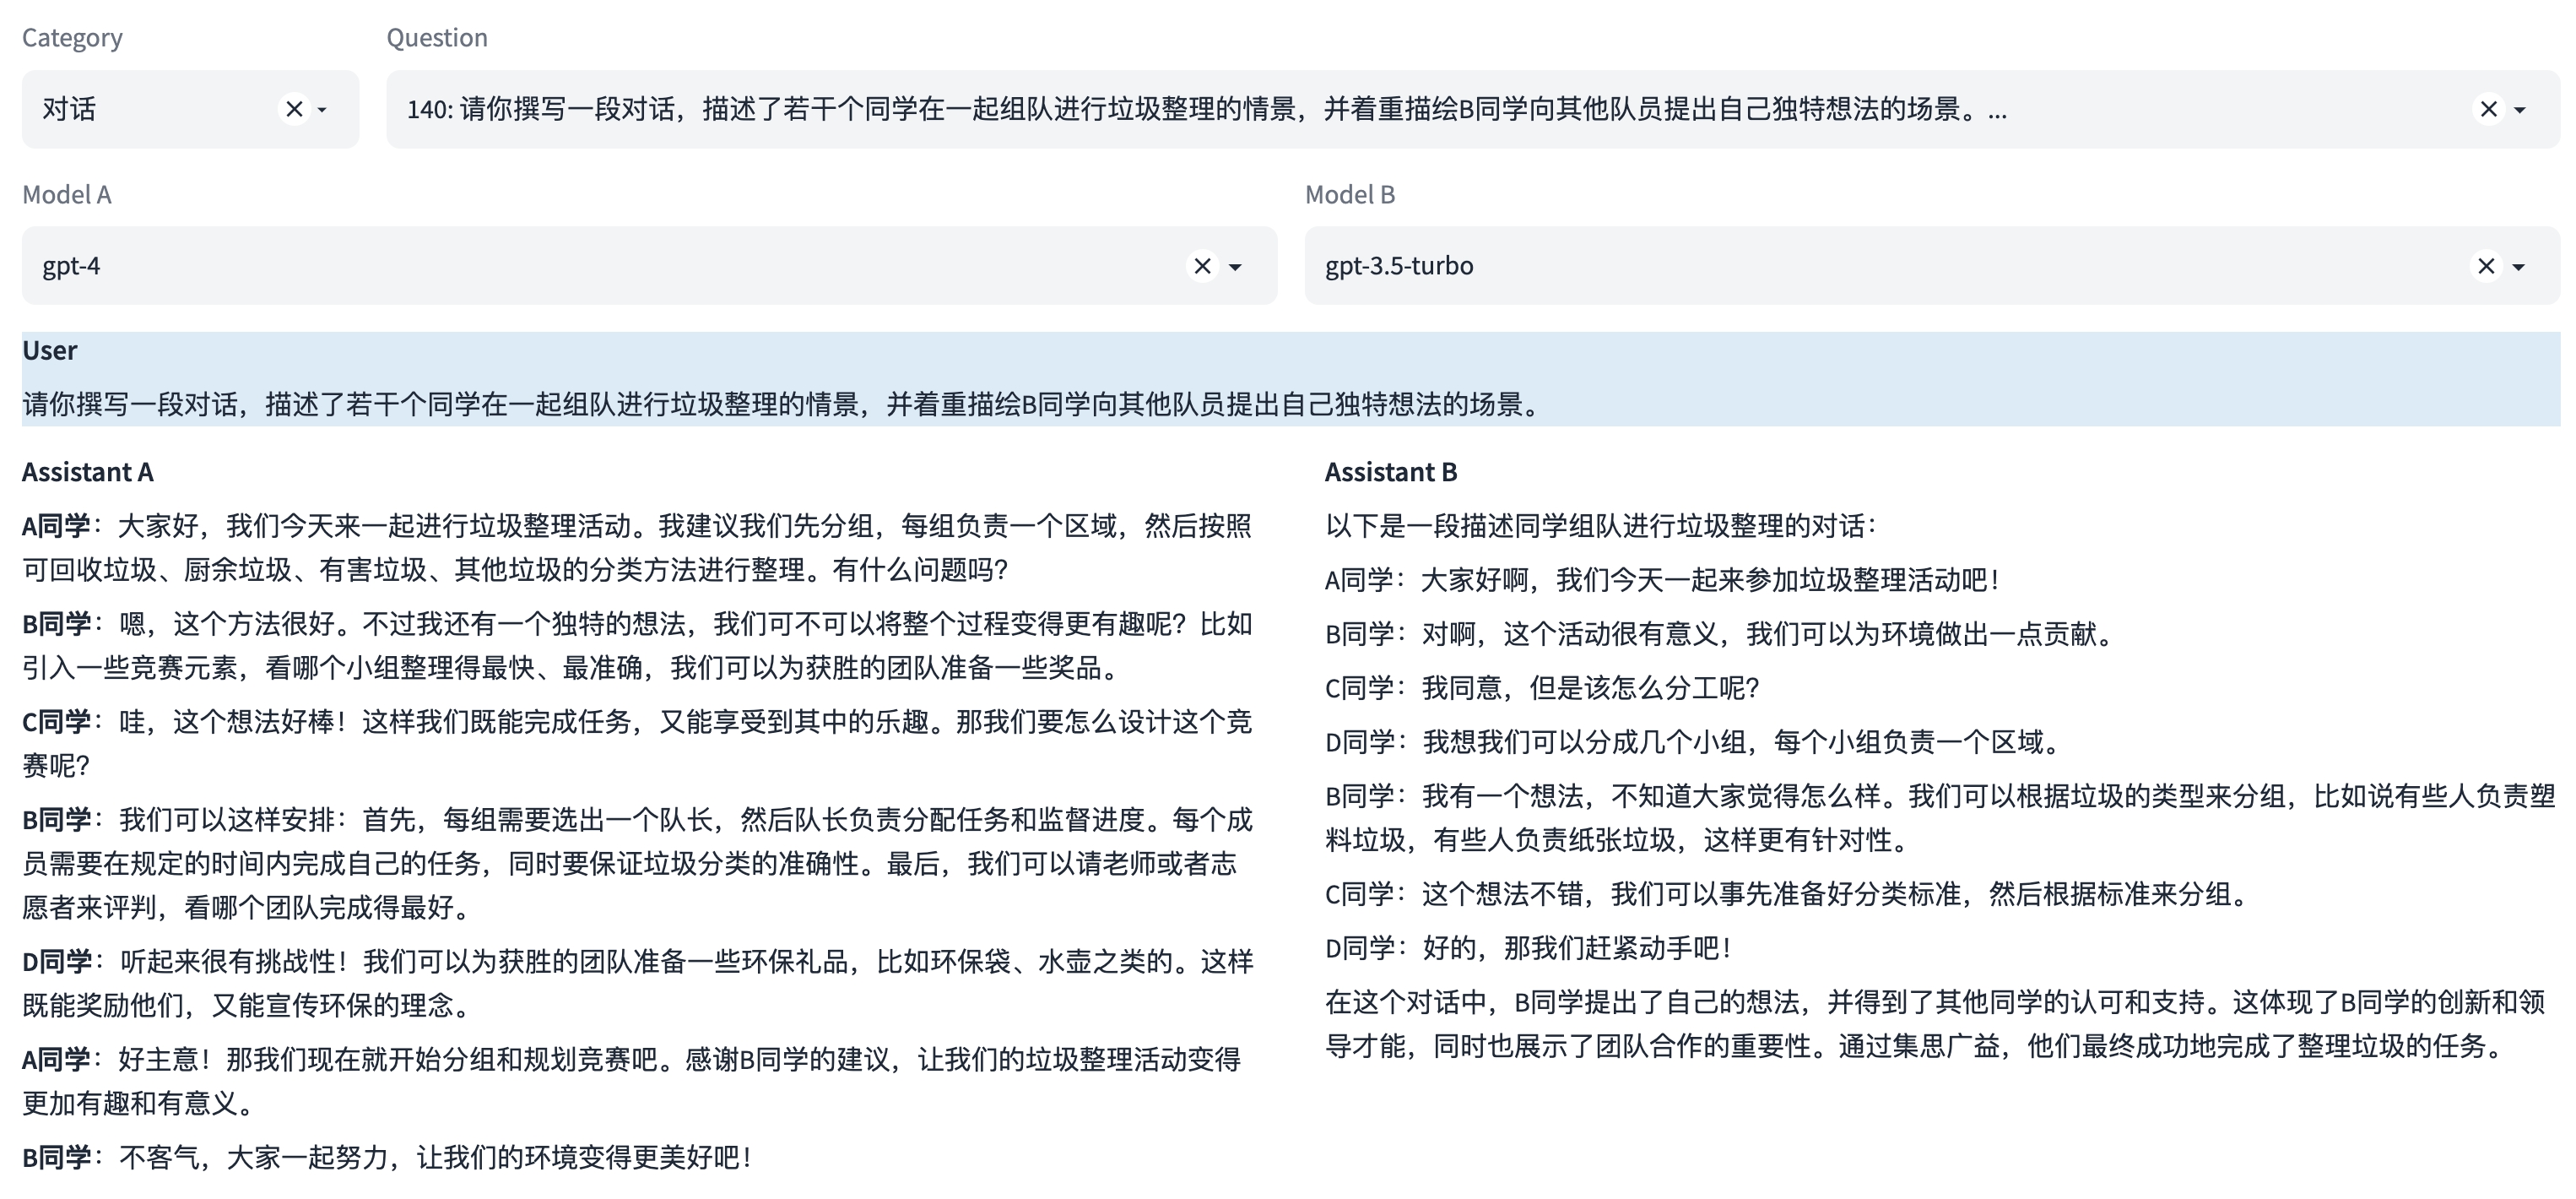Clear the Model B gpt-3.5-turbo selection
The width and height of the screenshot is (2576, 1199).
[2486, 266]
